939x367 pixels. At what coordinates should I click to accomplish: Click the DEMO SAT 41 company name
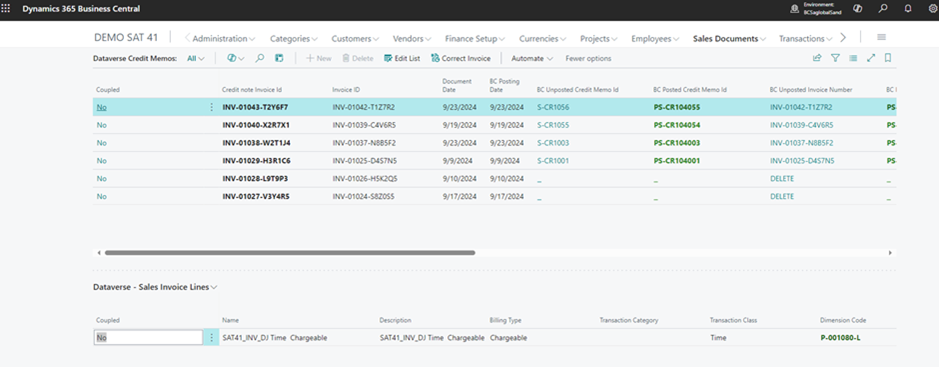coord(126,37)
